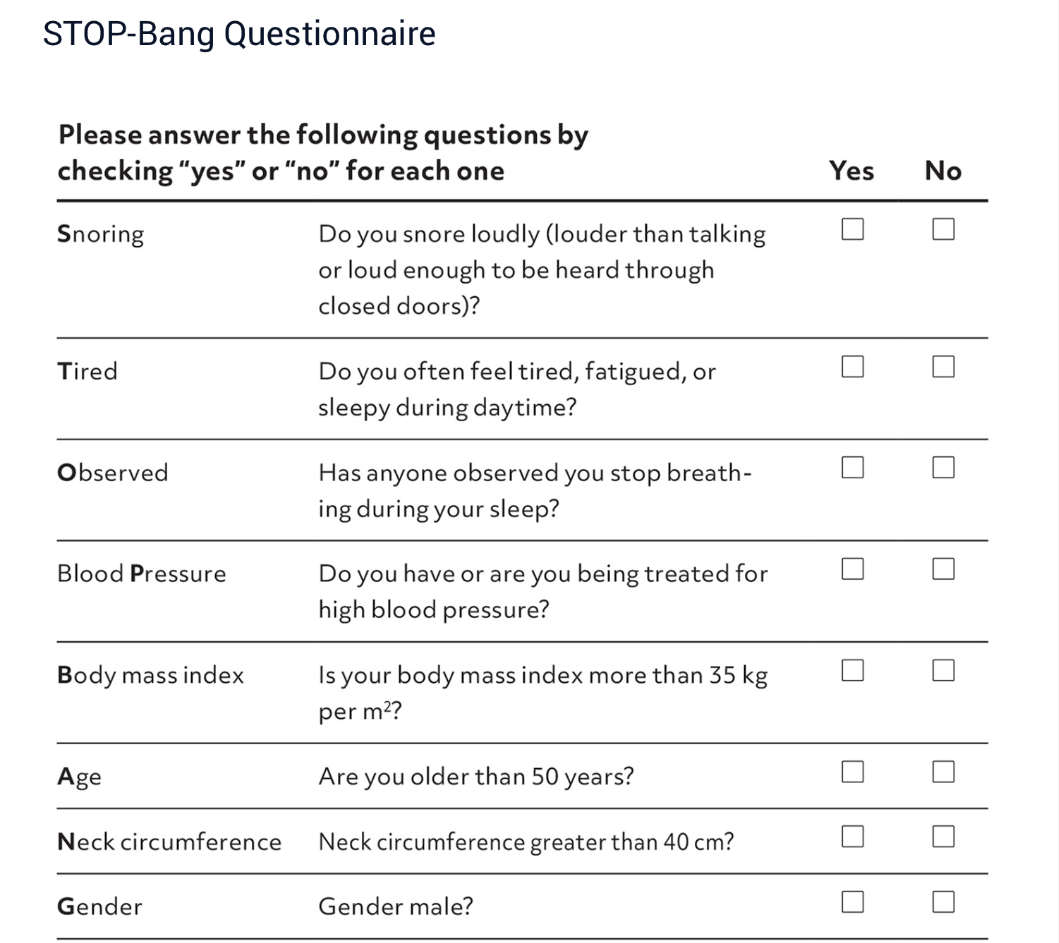Click the snore loudly question text
This screenshot has height=943, width=1059.
(542, 270)
